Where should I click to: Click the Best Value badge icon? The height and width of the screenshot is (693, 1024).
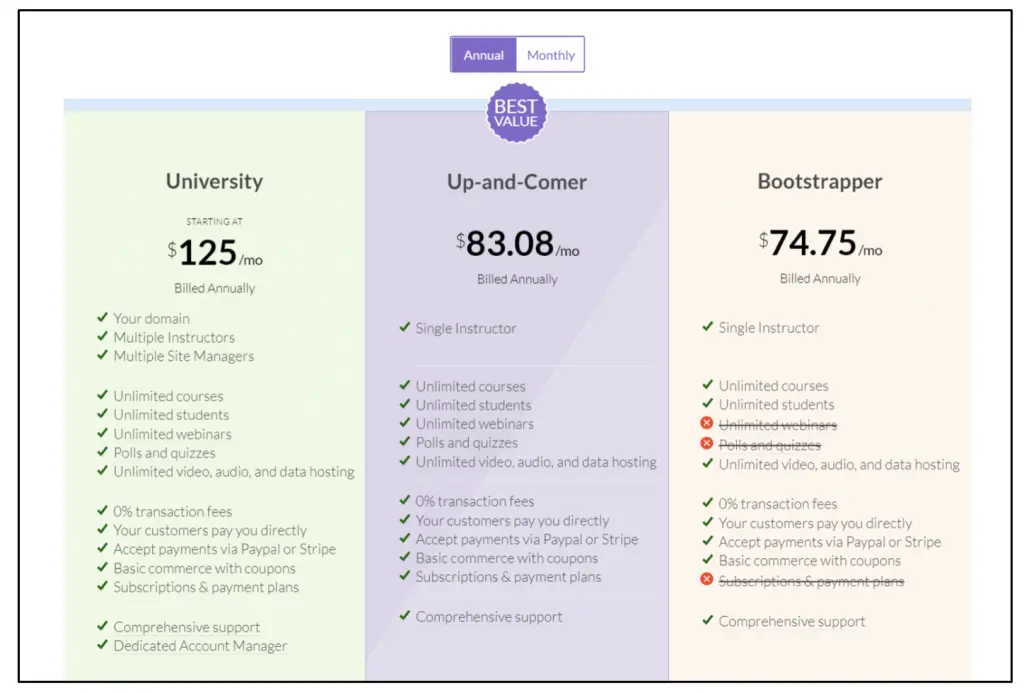516,113
